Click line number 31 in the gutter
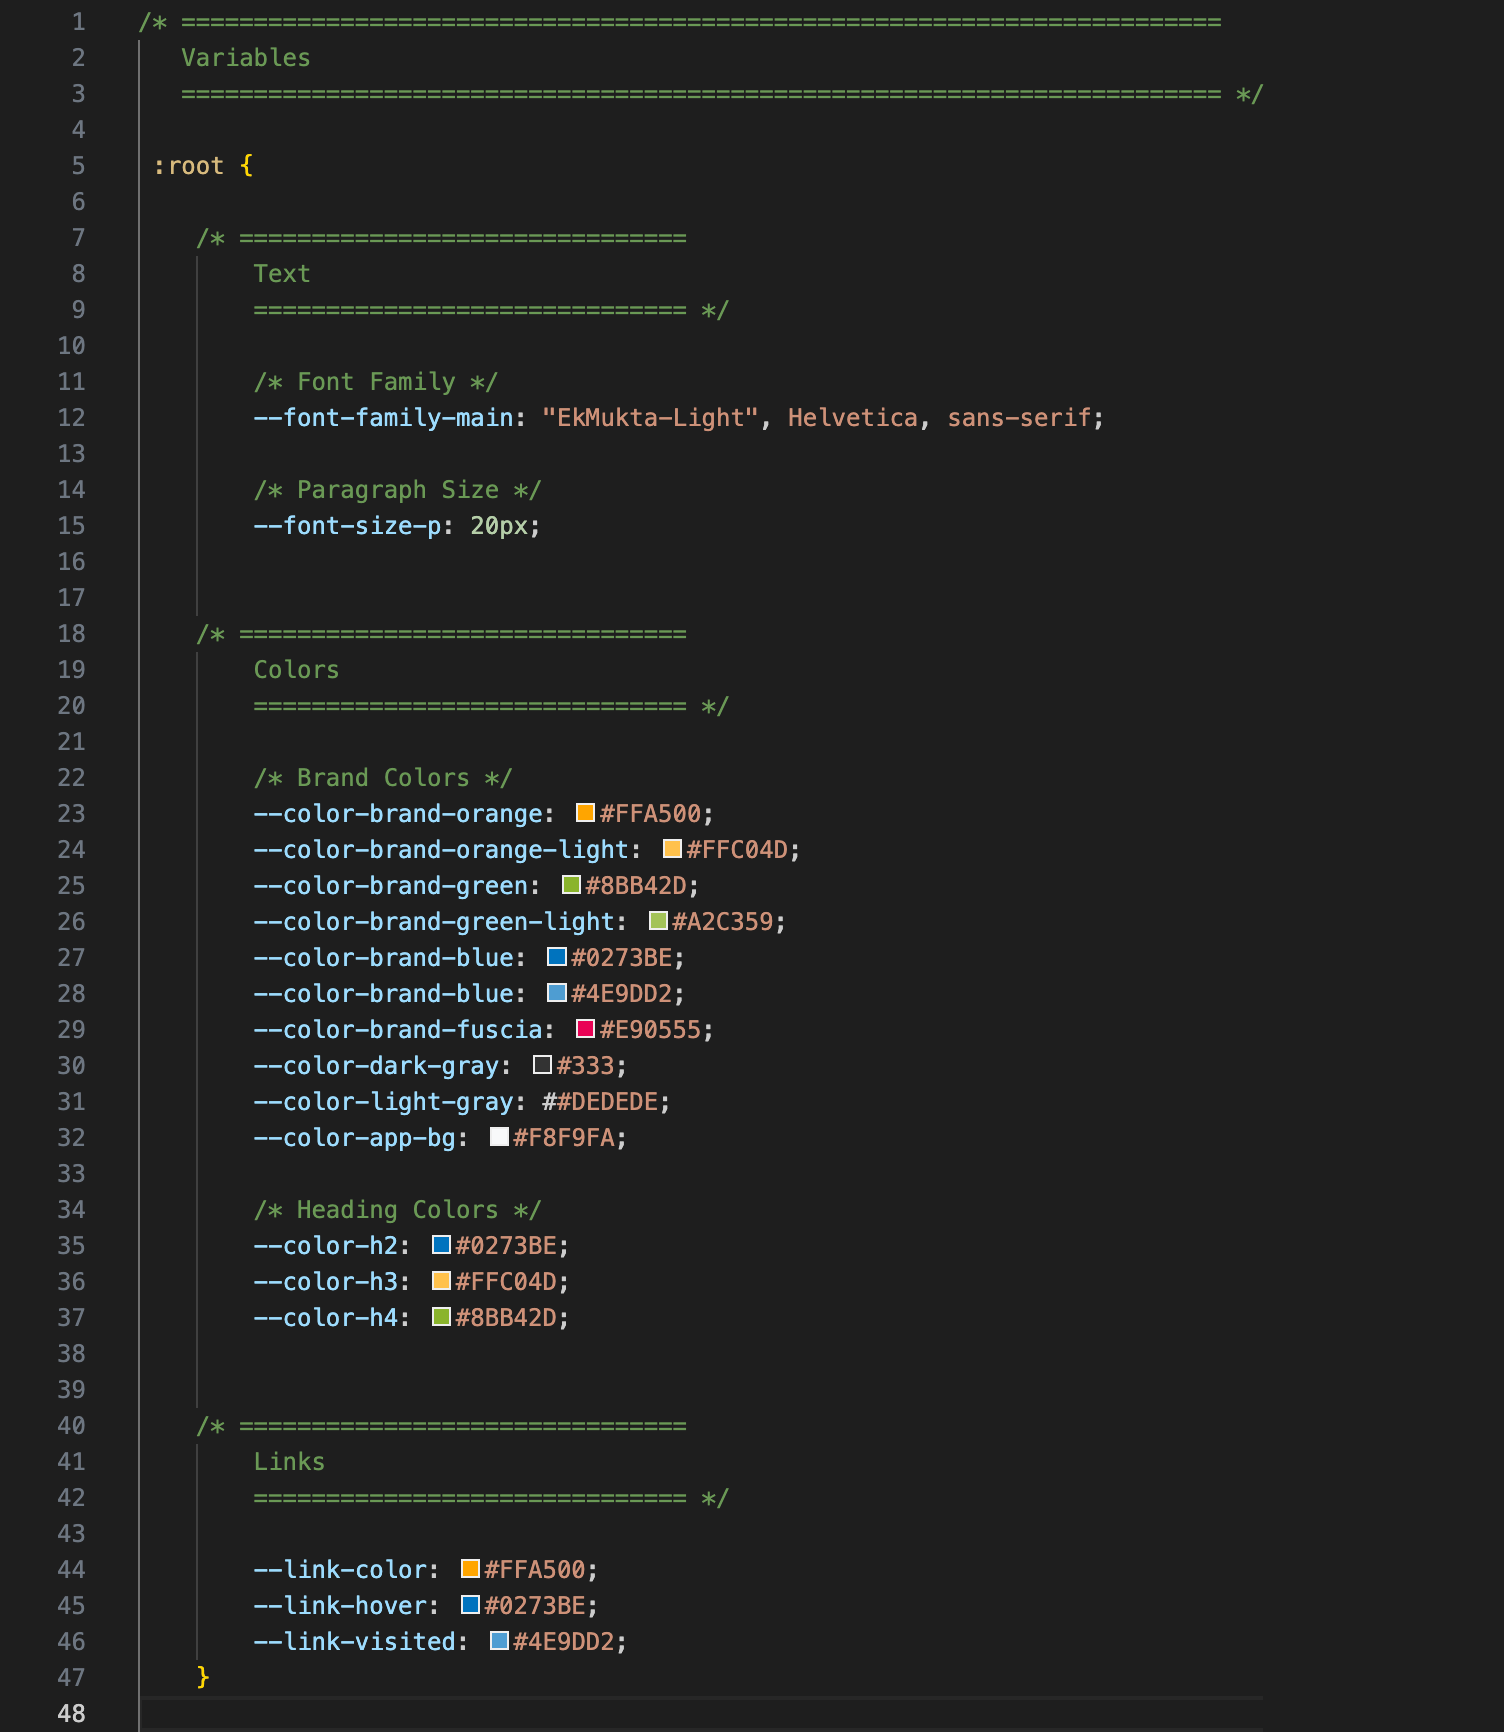The image size is (1504, 1732). pos(71,1102)
